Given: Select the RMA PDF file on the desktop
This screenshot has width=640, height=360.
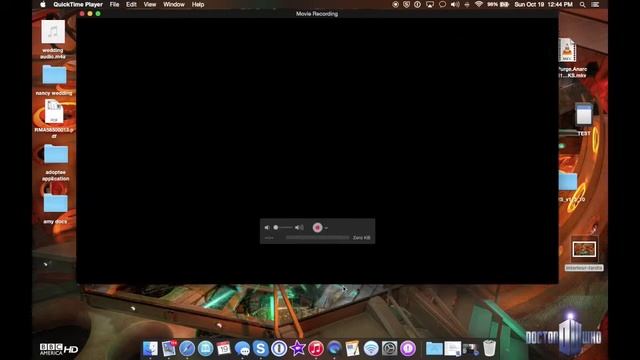Looking at the screenshot, I should [54, 118].
